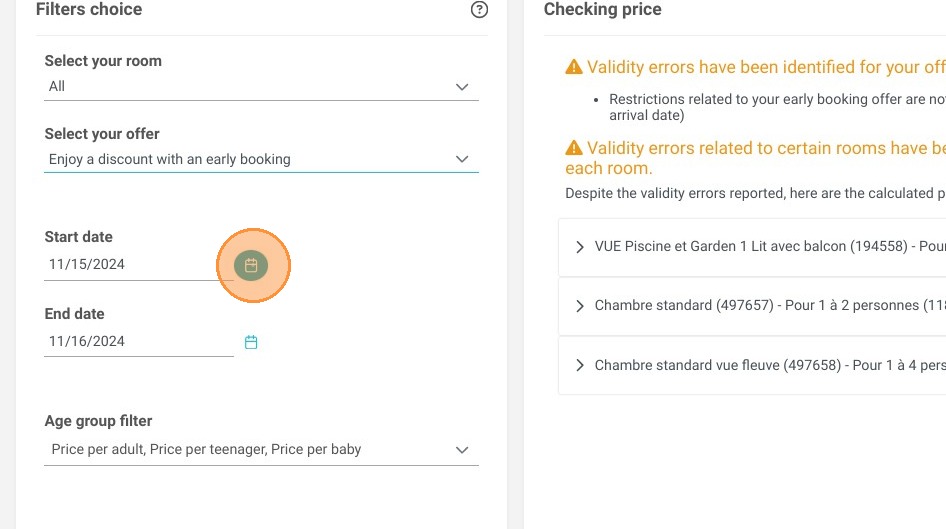Click the End date input field
The image size is (946, 529).
tap(139, 341)
